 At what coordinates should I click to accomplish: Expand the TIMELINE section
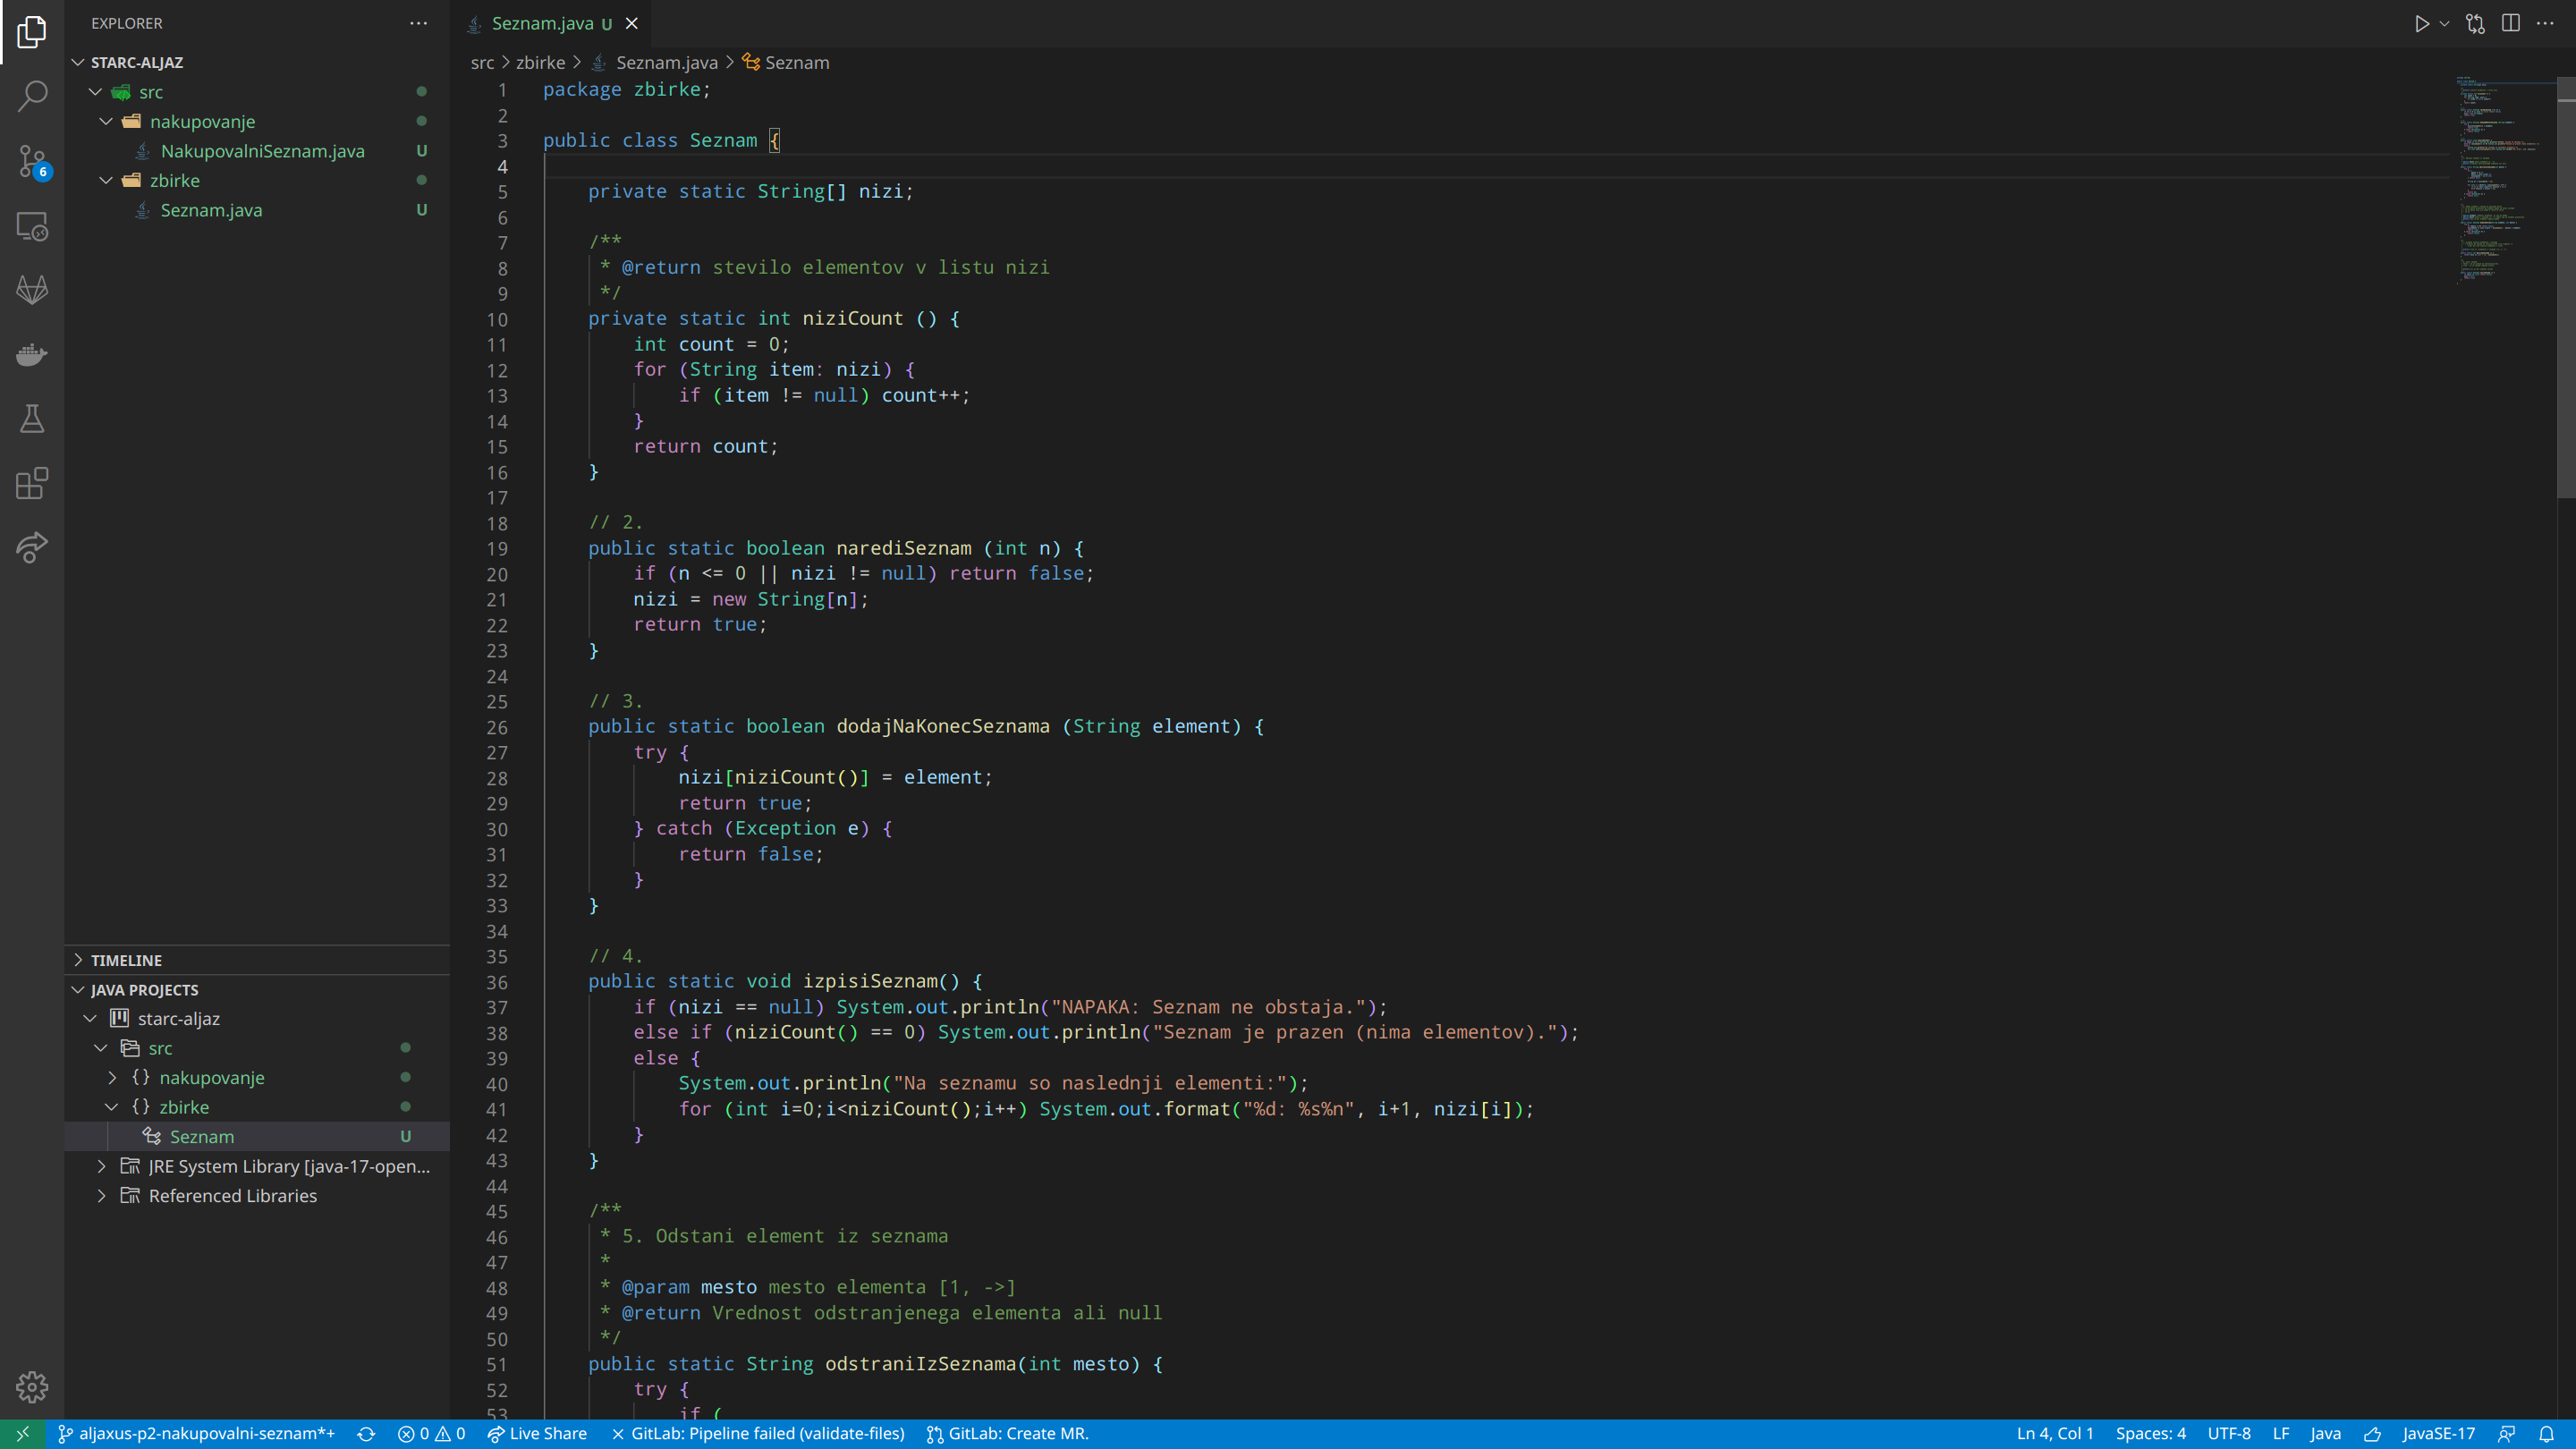[x=257, y=960]
